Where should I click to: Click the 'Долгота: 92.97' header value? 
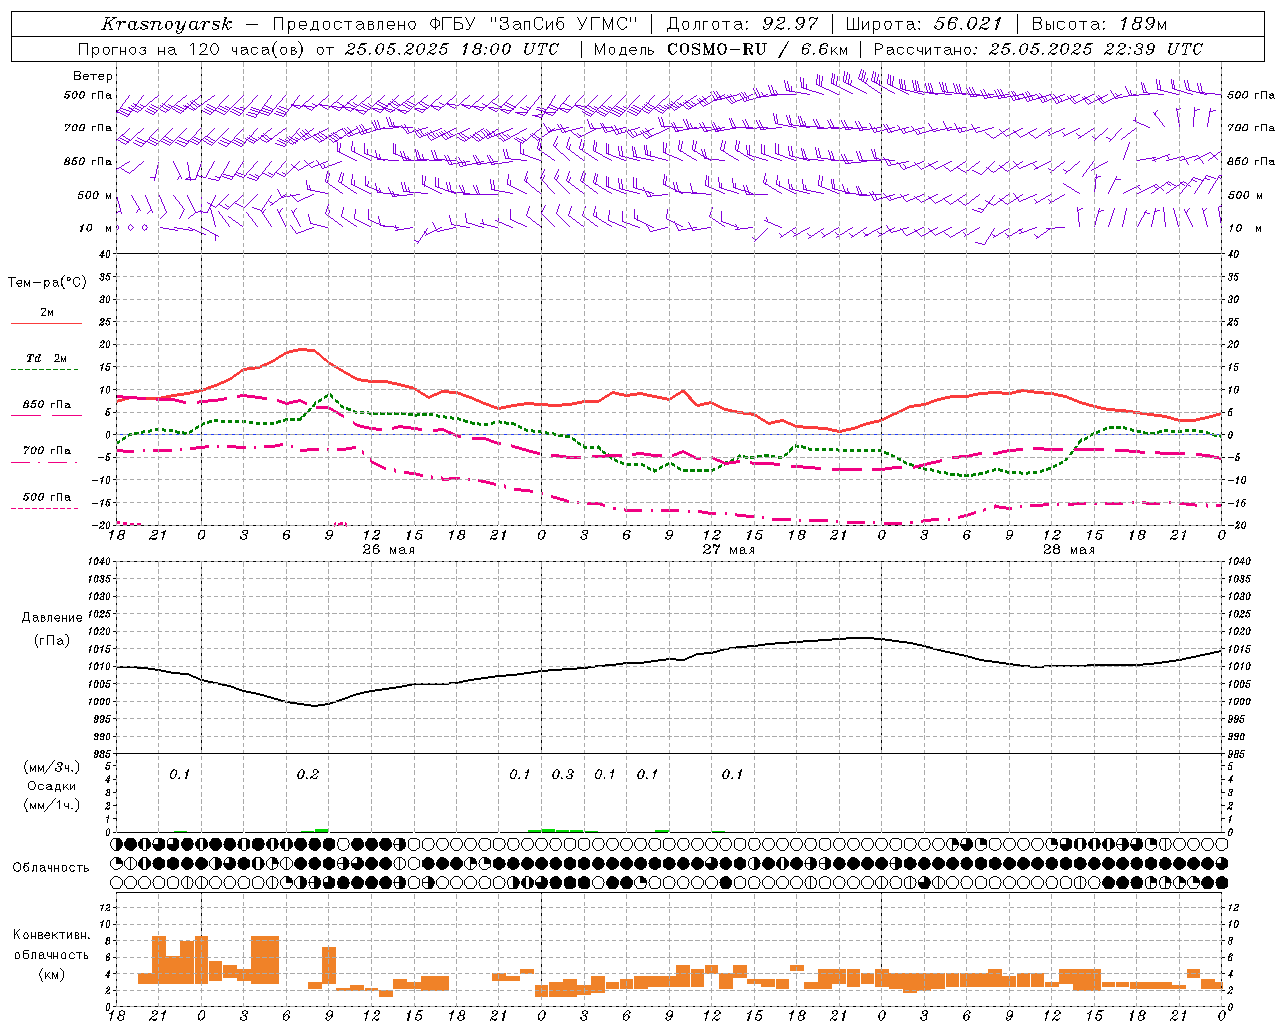(742, 24)
